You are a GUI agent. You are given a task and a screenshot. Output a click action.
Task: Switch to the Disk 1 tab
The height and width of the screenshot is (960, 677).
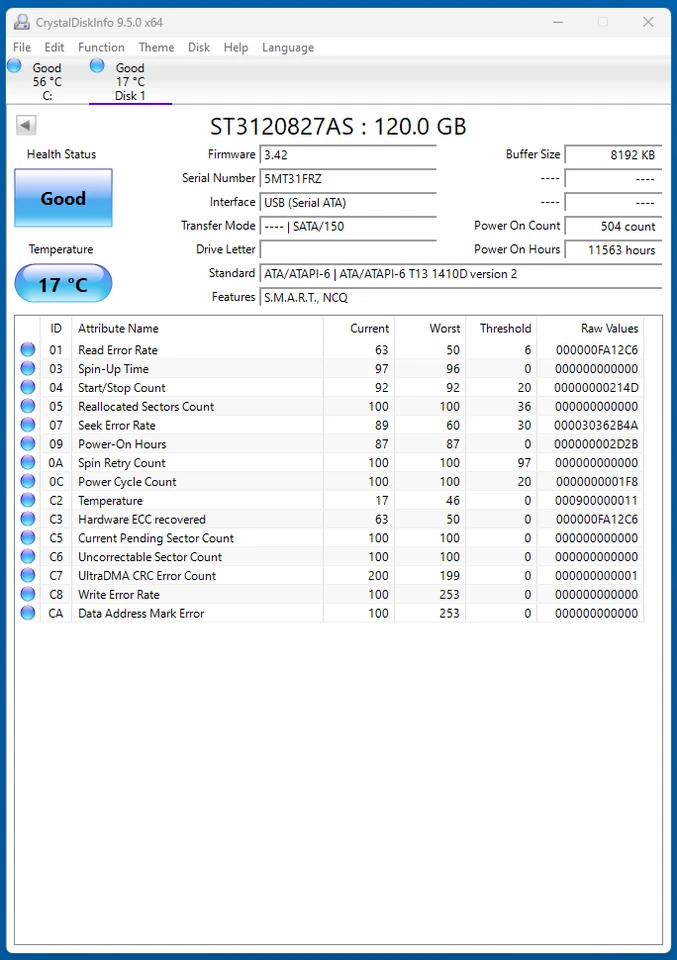[x=130, y=81]
